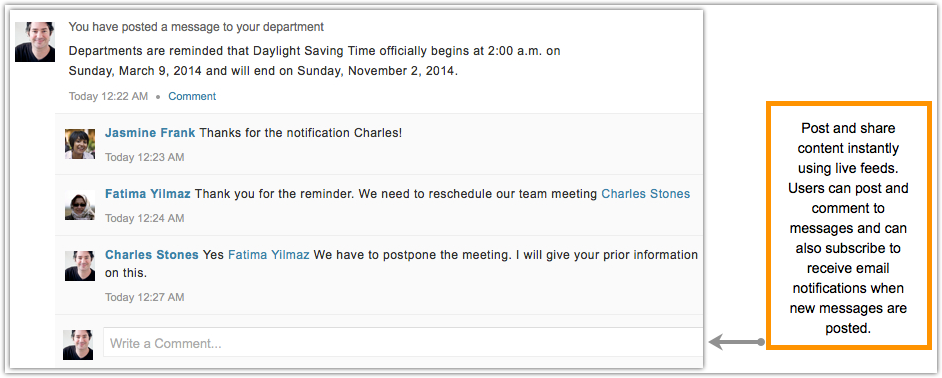Click the Today 12:24 AM comment timestamp
942x378 pixels.
coord(144,219)
